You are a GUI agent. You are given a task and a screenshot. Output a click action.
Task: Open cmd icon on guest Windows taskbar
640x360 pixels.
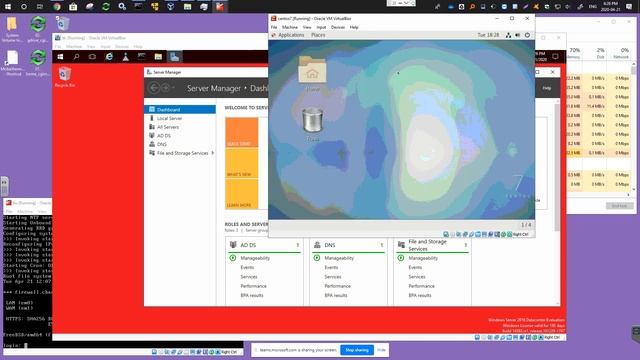142,57
